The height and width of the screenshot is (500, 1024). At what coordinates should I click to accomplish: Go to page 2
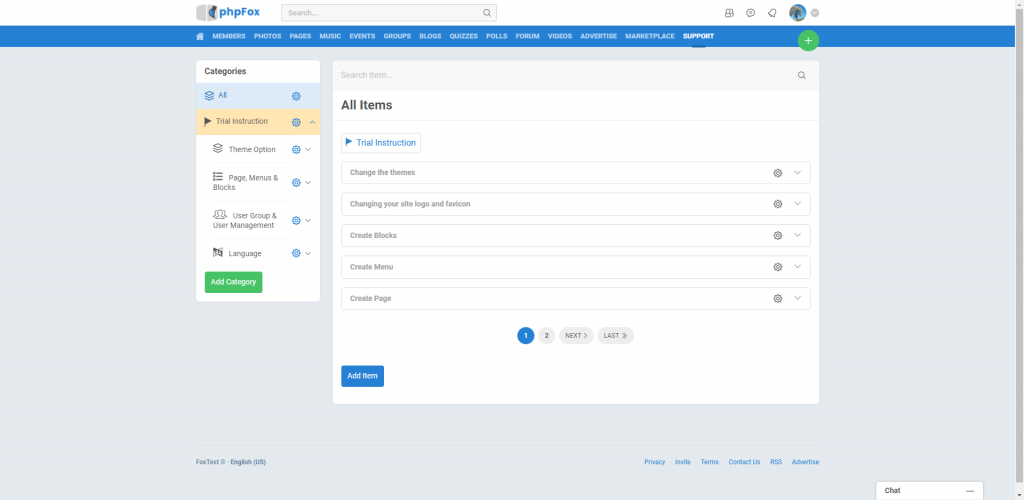(547, 336)
